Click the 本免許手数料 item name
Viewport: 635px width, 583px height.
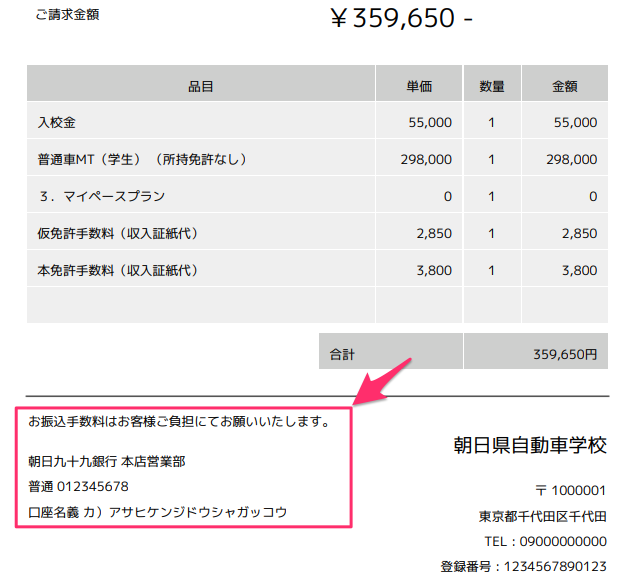tap(118, 270)
